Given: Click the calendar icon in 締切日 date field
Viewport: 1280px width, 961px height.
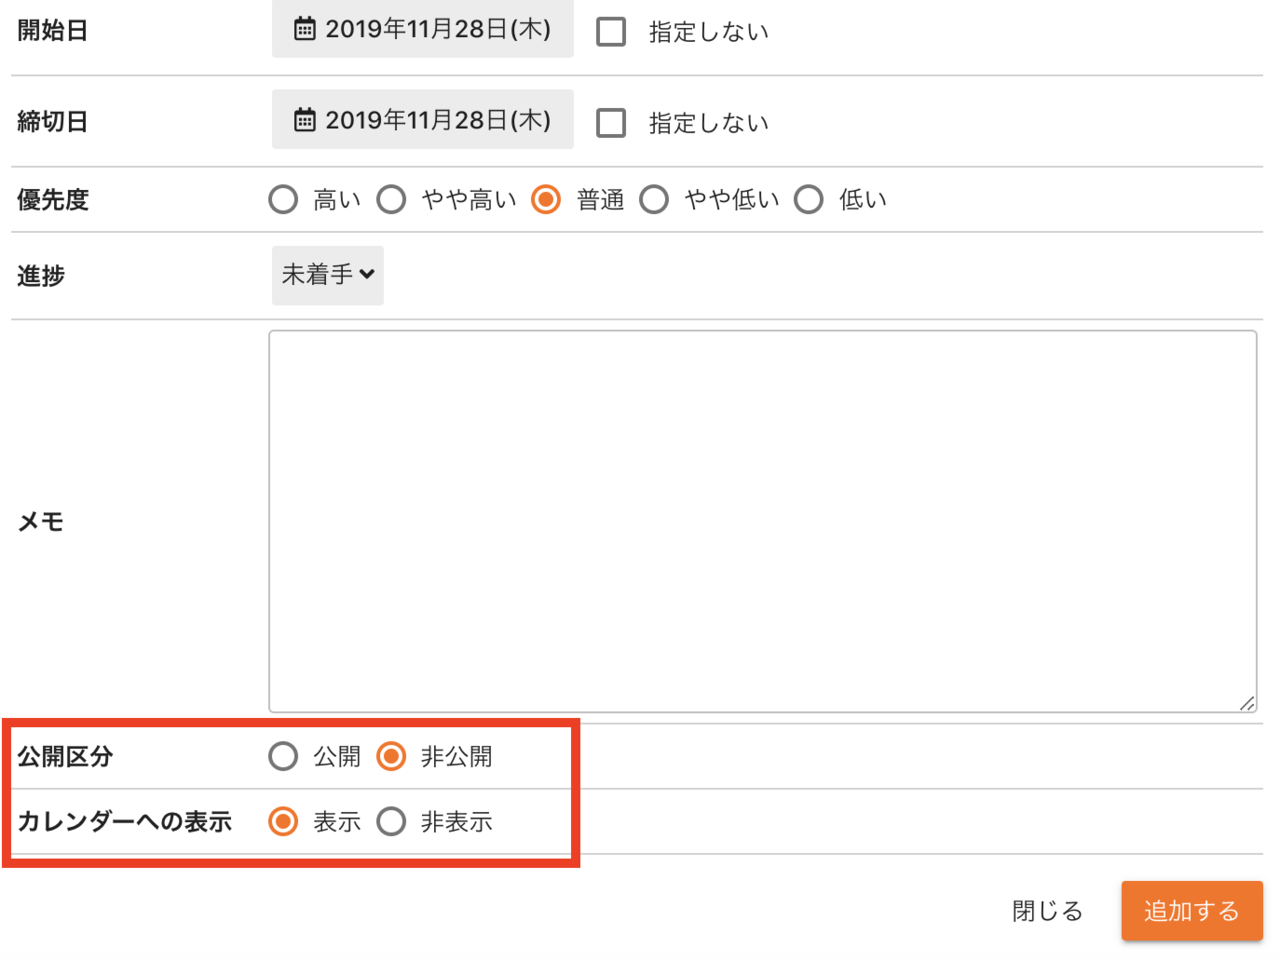Looking at the screenshot, I should 304,120.
